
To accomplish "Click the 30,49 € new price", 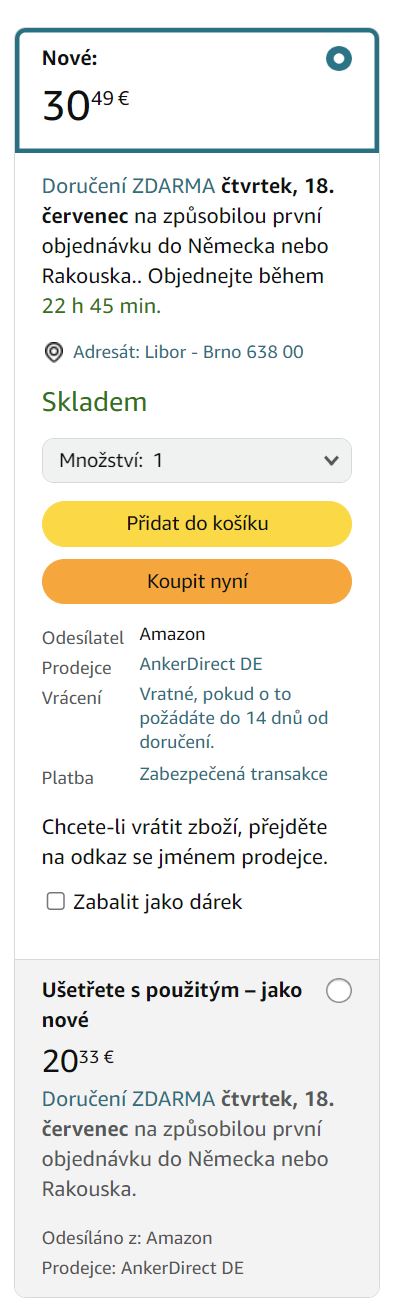I will (86, 103).
